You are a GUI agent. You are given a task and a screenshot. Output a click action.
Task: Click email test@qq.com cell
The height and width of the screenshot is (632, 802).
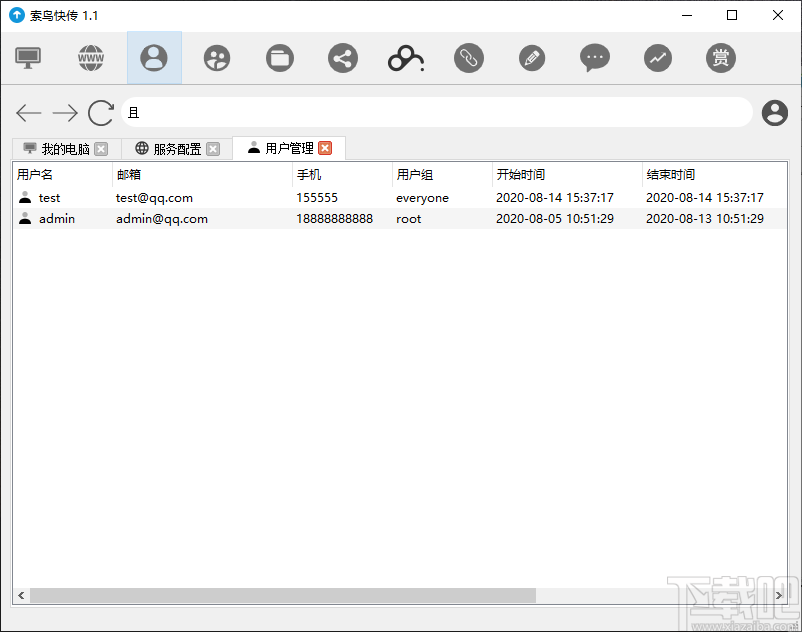[154, 198]
